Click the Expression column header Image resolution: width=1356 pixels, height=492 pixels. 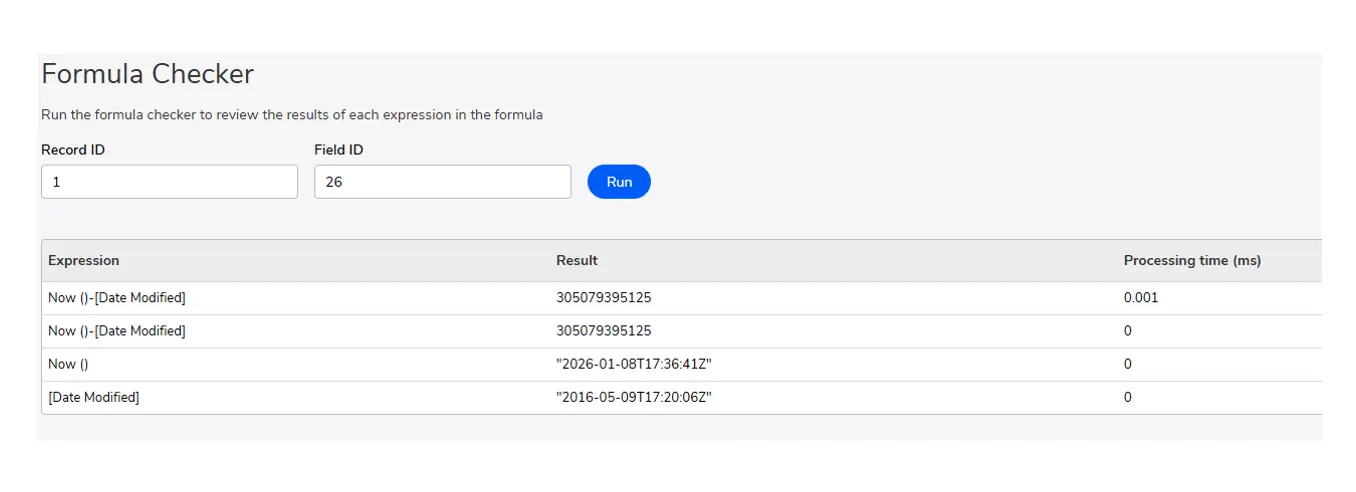[84, 260]
